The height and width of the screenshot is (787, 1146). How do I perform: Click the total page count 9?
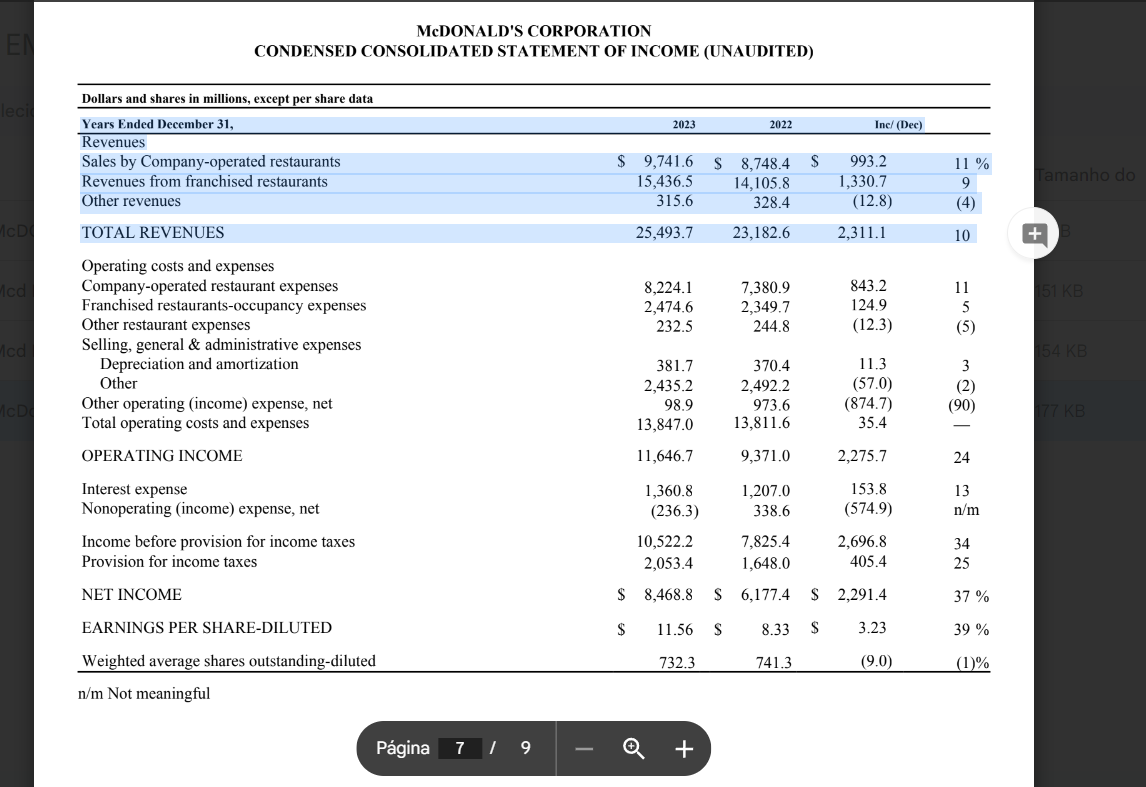[x=526, y=748]
